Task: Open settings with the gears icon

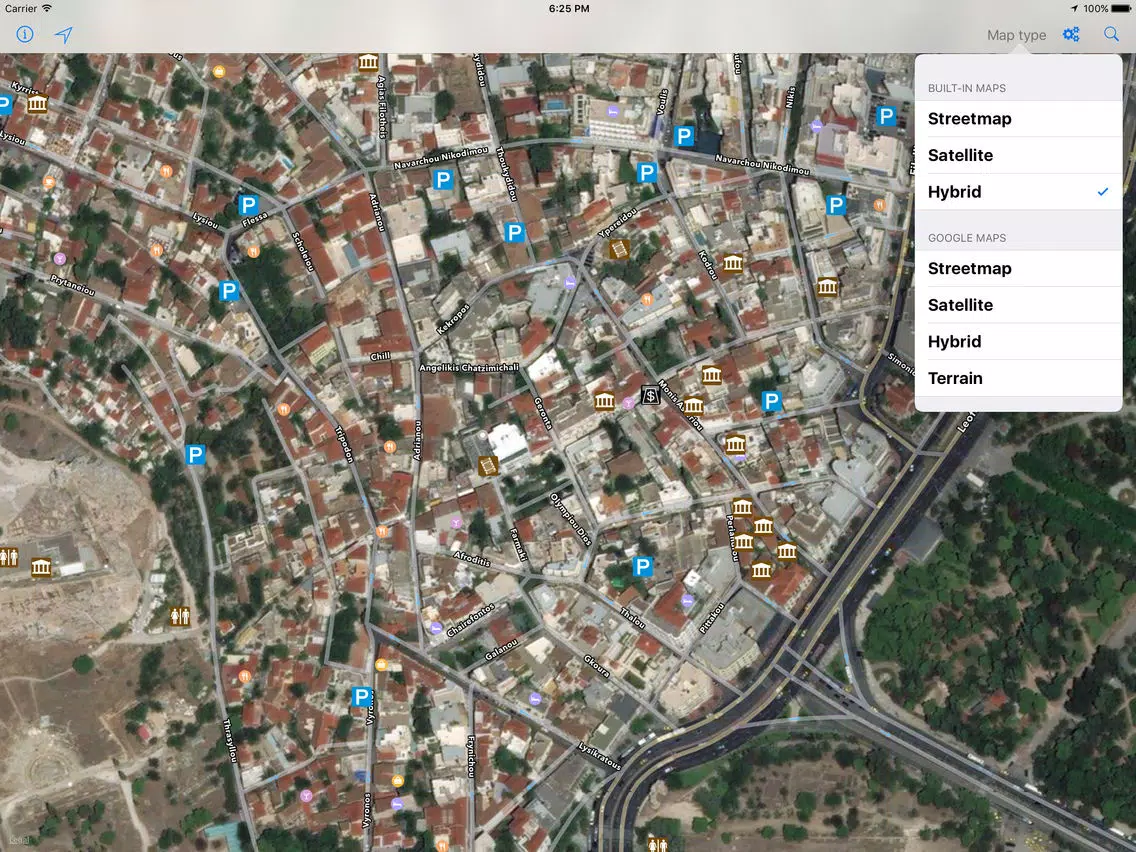Action: click(1071, 34)
